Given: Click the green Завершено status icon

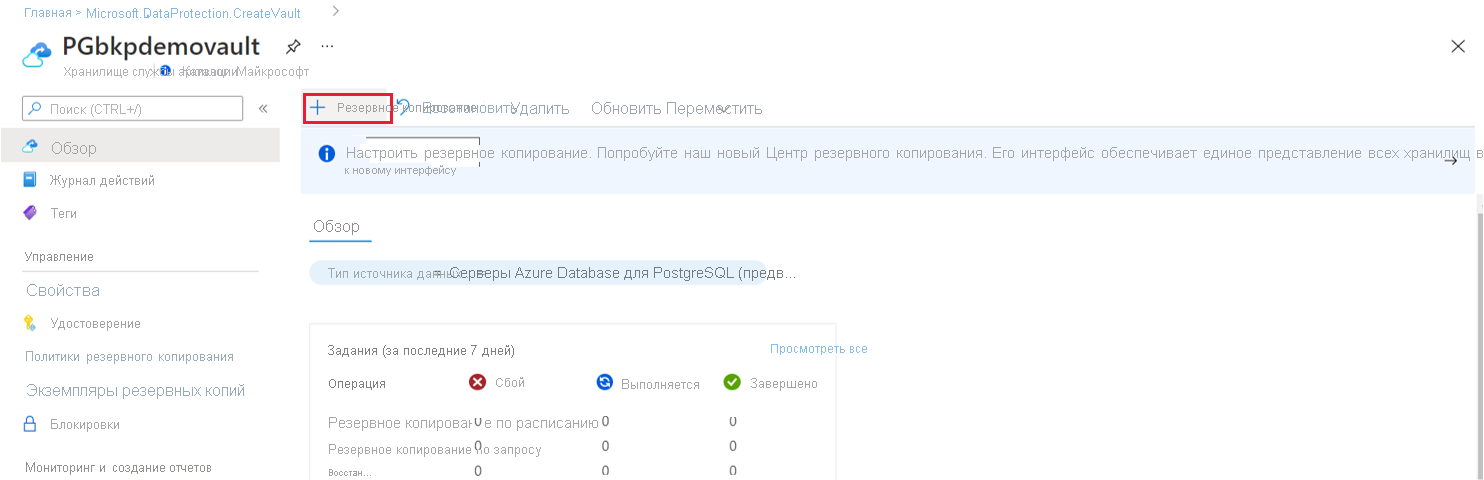Looking at the screenshot, I should [x=732, y=382].
